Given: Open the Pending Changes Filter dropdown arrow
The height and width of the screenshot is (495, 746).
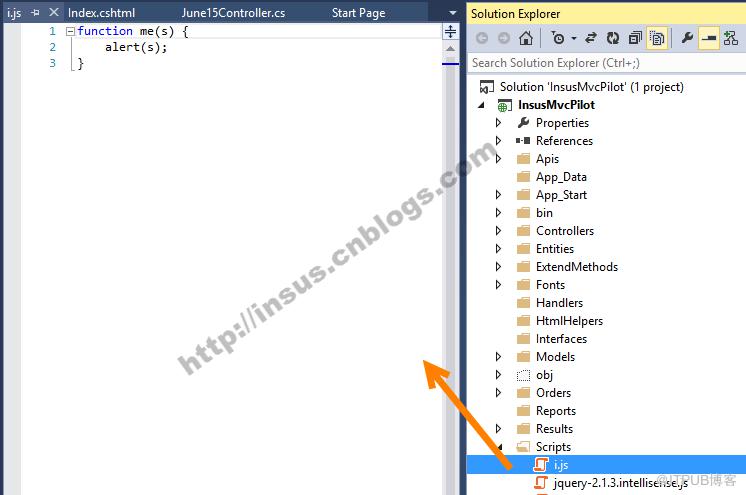Looking at the screenshot, I should click(x=574, y=38).
